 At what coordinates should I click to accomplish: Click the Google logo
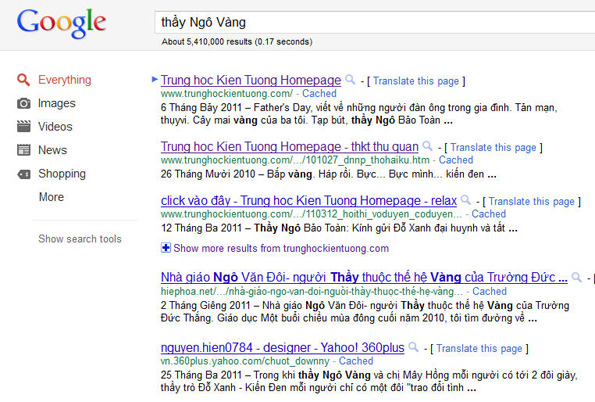click(x=61, y=23)
